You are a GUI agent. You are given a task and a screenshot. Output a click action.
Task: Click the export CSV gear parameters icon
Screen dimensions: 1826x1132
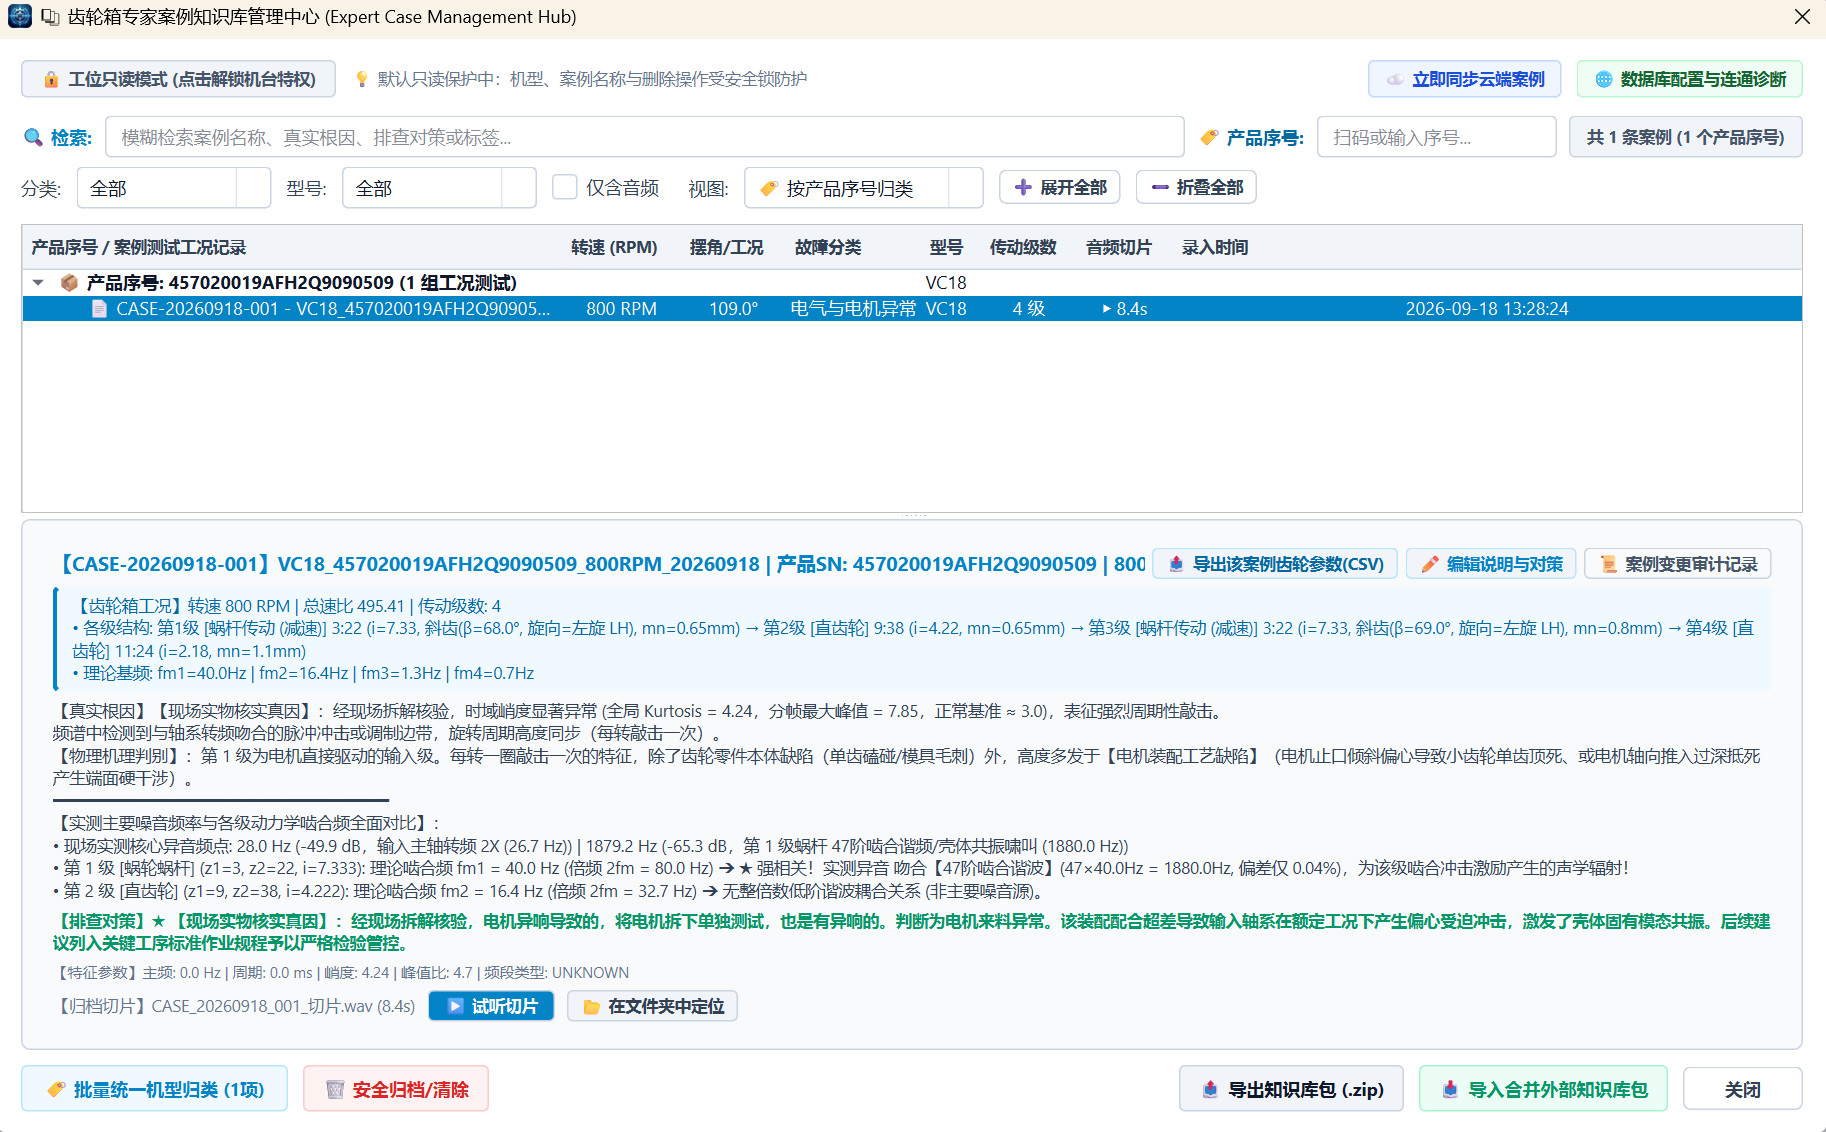pyautogui.click(x=1176, y=564)
